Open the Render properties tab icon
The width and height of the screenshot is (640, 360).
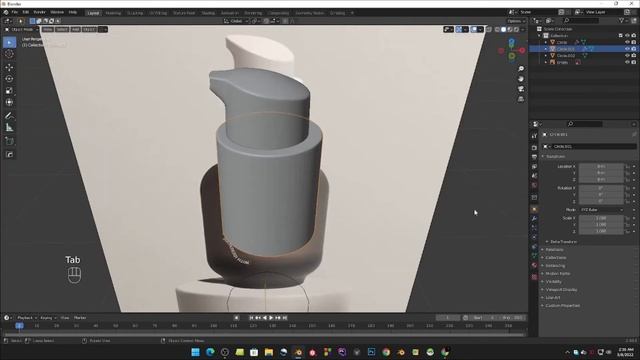coord(534,147)
